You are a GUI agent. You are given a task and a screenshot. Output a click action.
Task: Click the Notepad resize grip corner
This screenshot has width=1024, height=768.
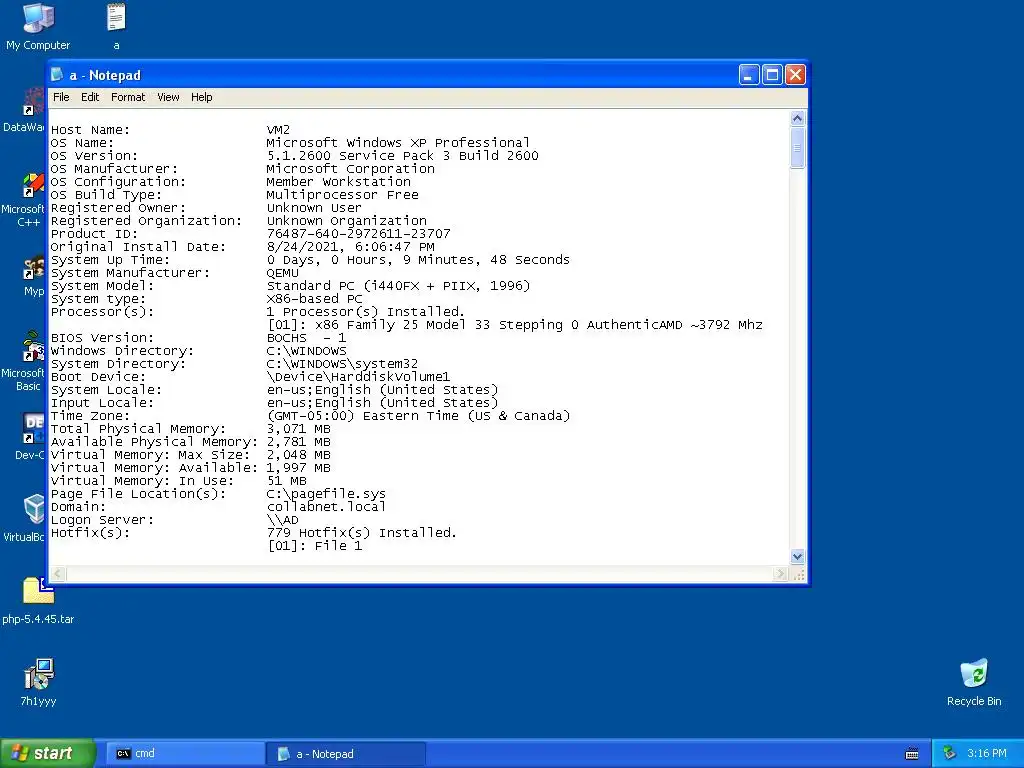798,574
